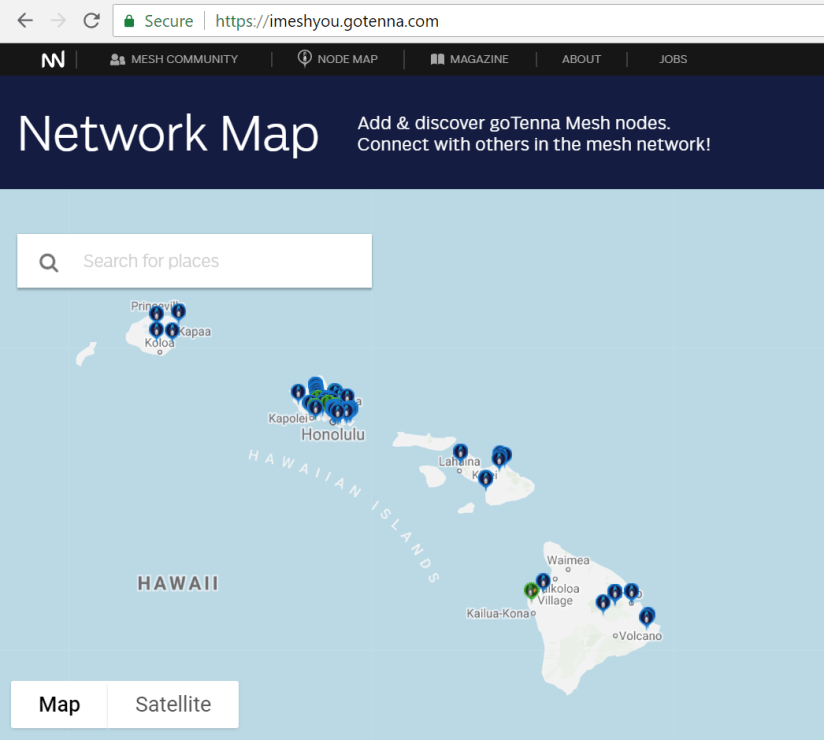Click the node pin west of Kapolei
This screenshot has height=740, width=824.
click(x=298, y=391)
